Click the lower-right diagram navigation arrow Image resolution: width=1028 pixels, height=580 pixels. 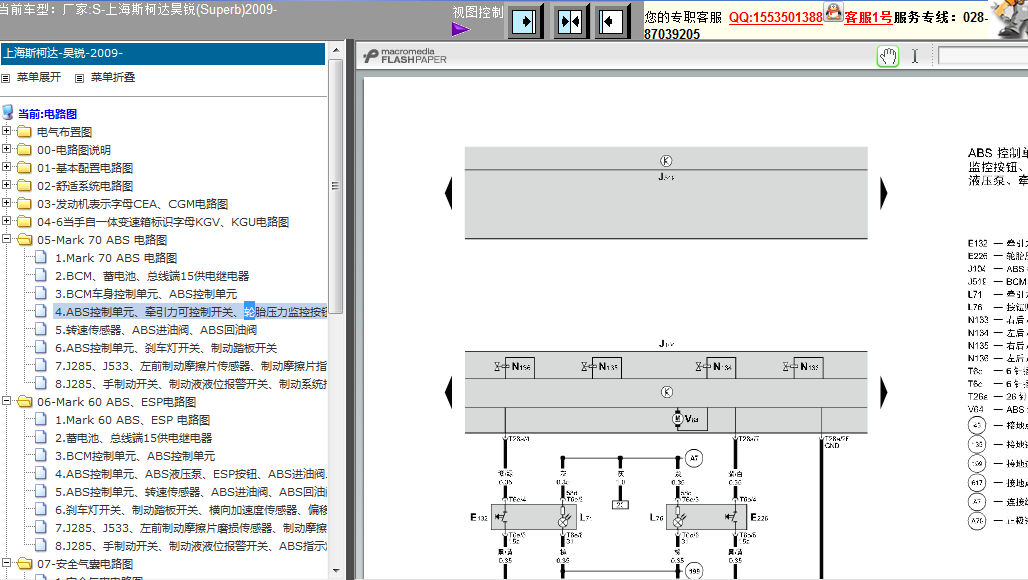pos(883,392)
